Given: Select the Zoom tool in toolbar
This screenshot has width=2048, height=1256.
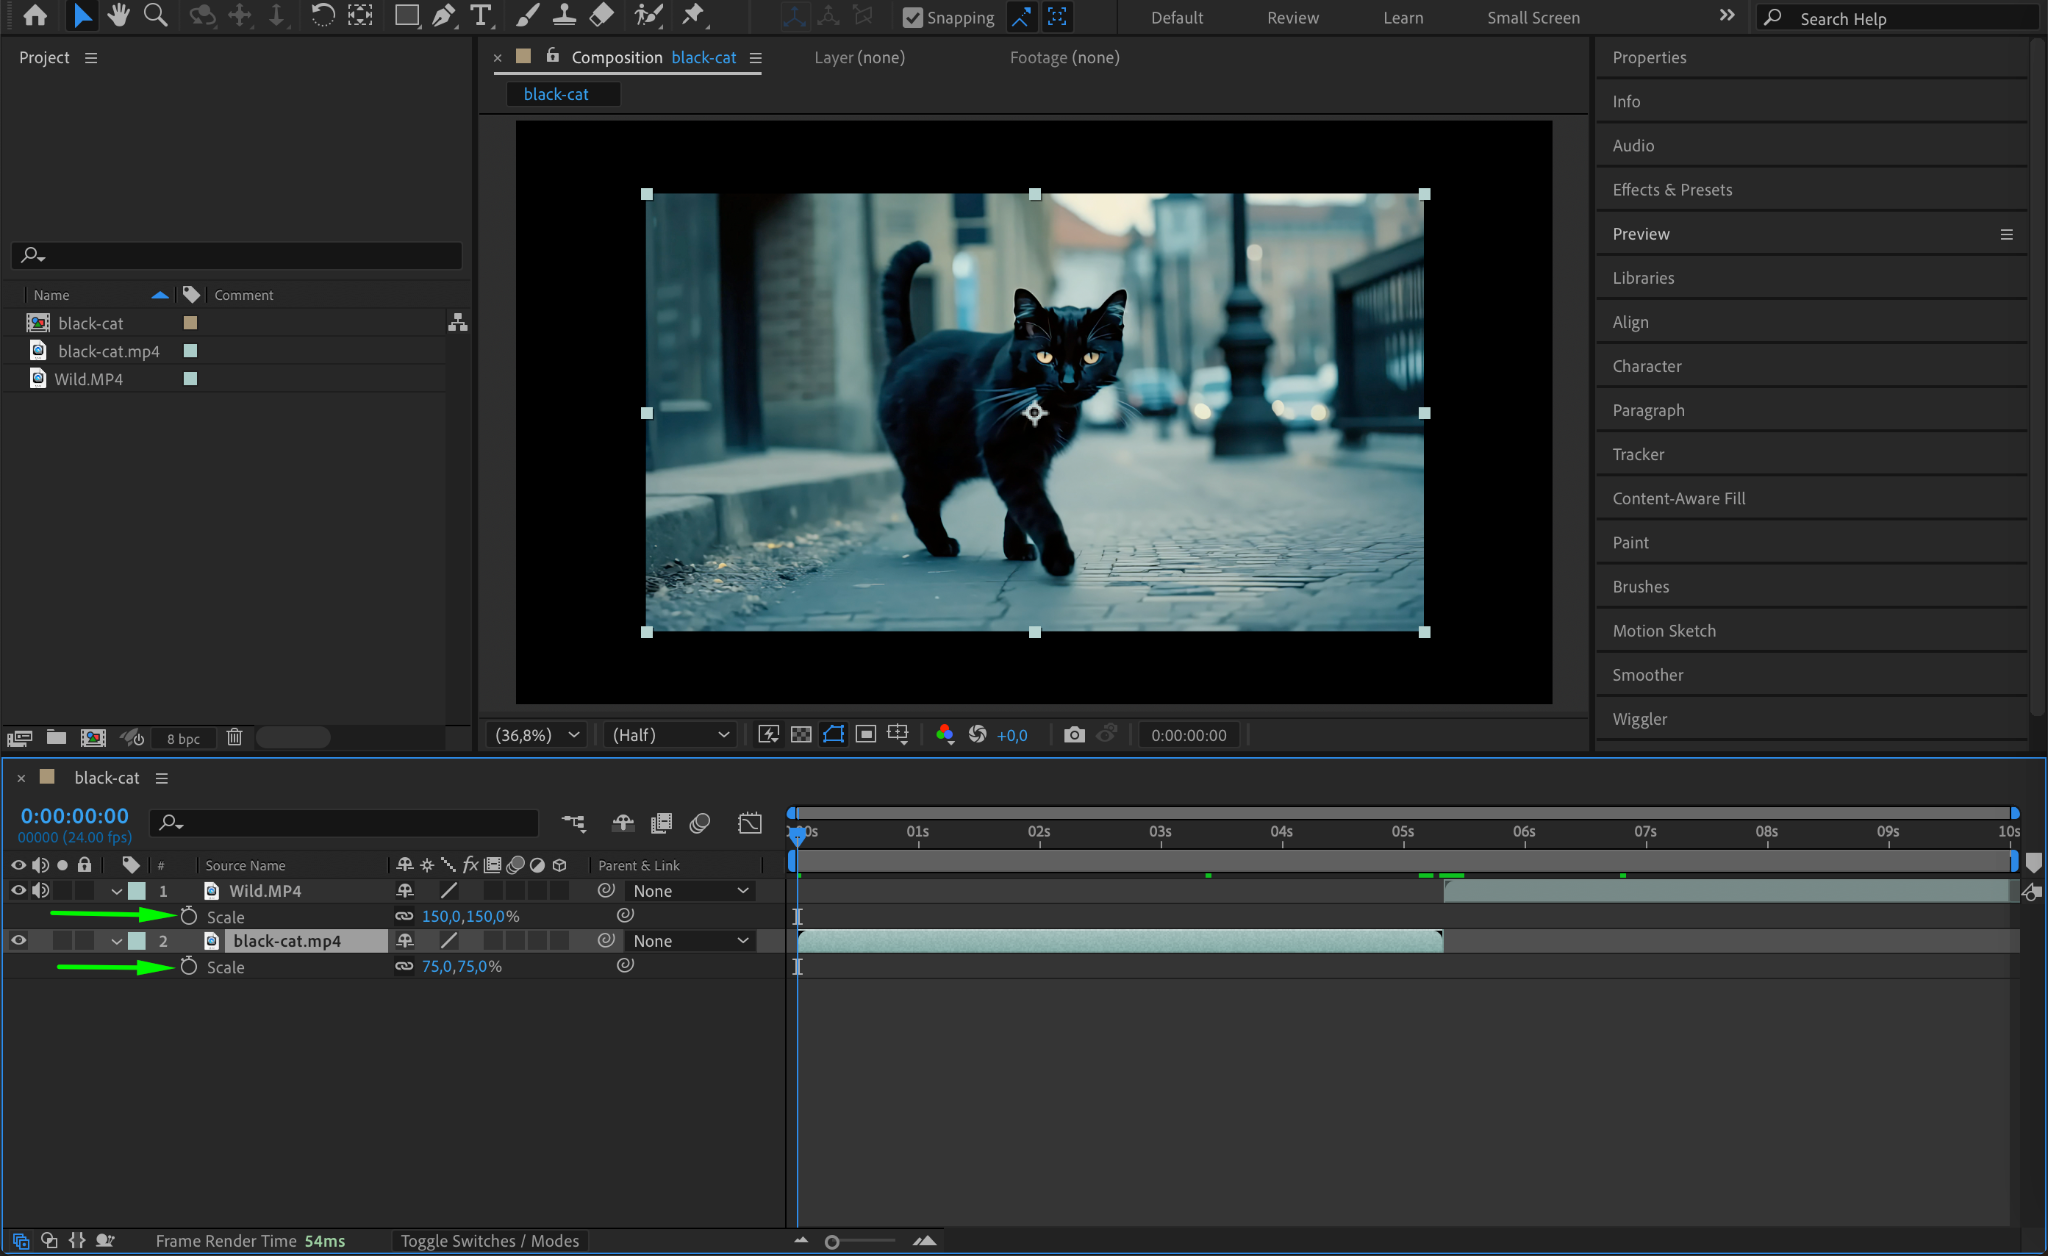Looking at the screenshot, I should pos(155,15).
